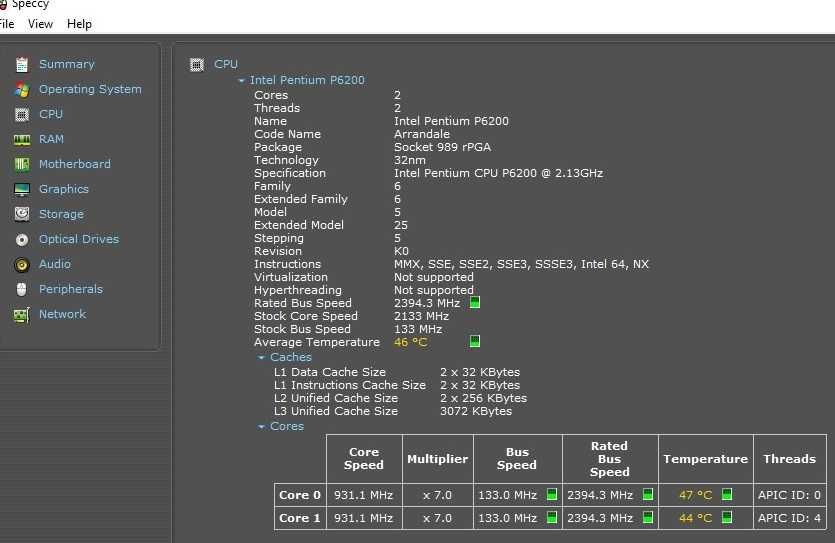This screenshot has width=835, height=543.
Task: Open the Motherboard section
Action: click(75, 164)
